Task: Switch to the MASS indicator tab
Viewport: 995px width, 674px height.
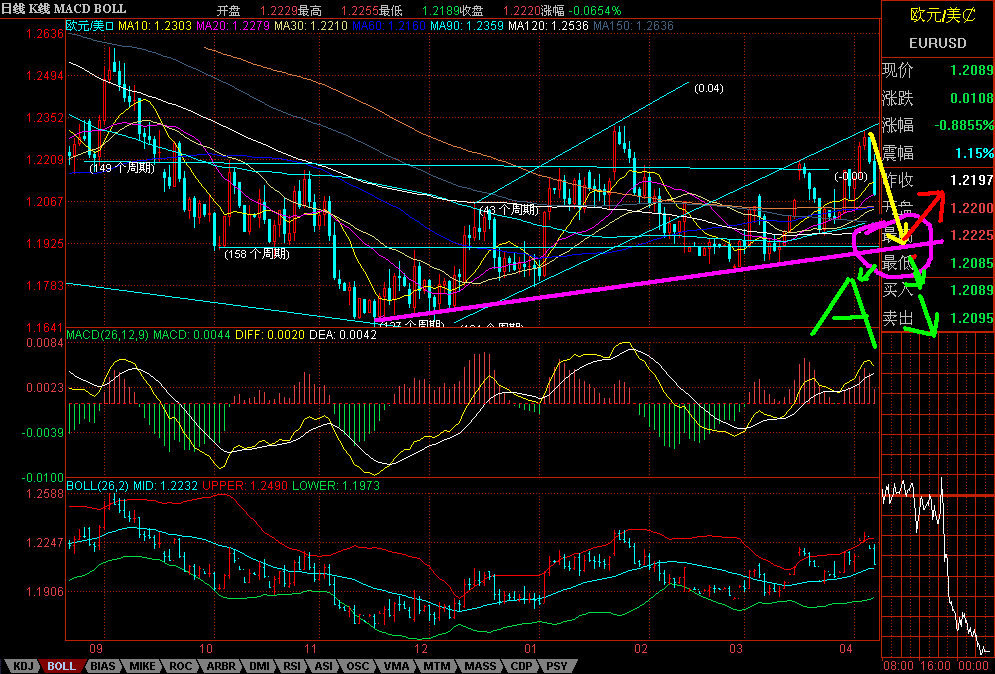Action: click(480, 666)
